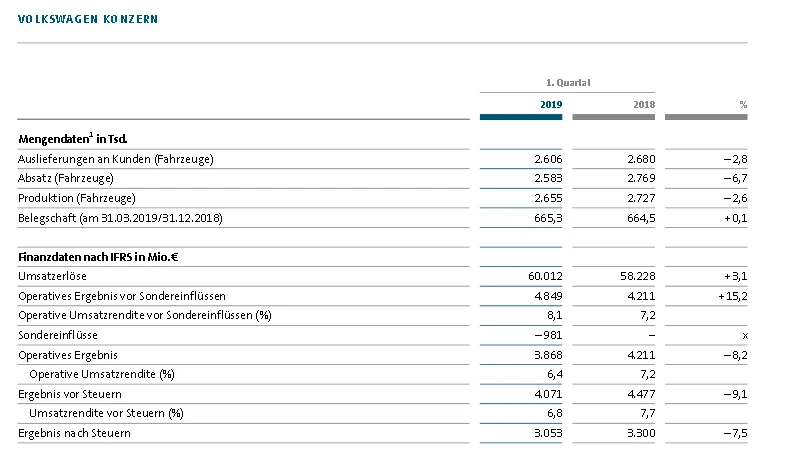Screen dimensions: 799x457
Task: Select indented label "Operative Umsatzrendite (%)"
Action: pos(102,374)
